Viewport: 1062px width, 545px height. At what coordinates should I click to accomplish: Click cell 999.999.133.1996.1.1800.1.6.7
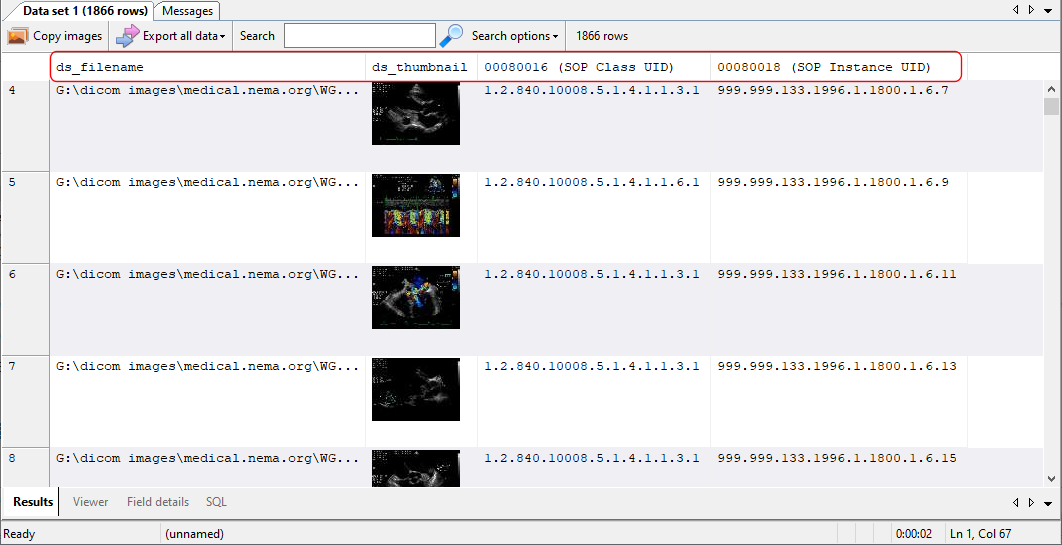838,126
